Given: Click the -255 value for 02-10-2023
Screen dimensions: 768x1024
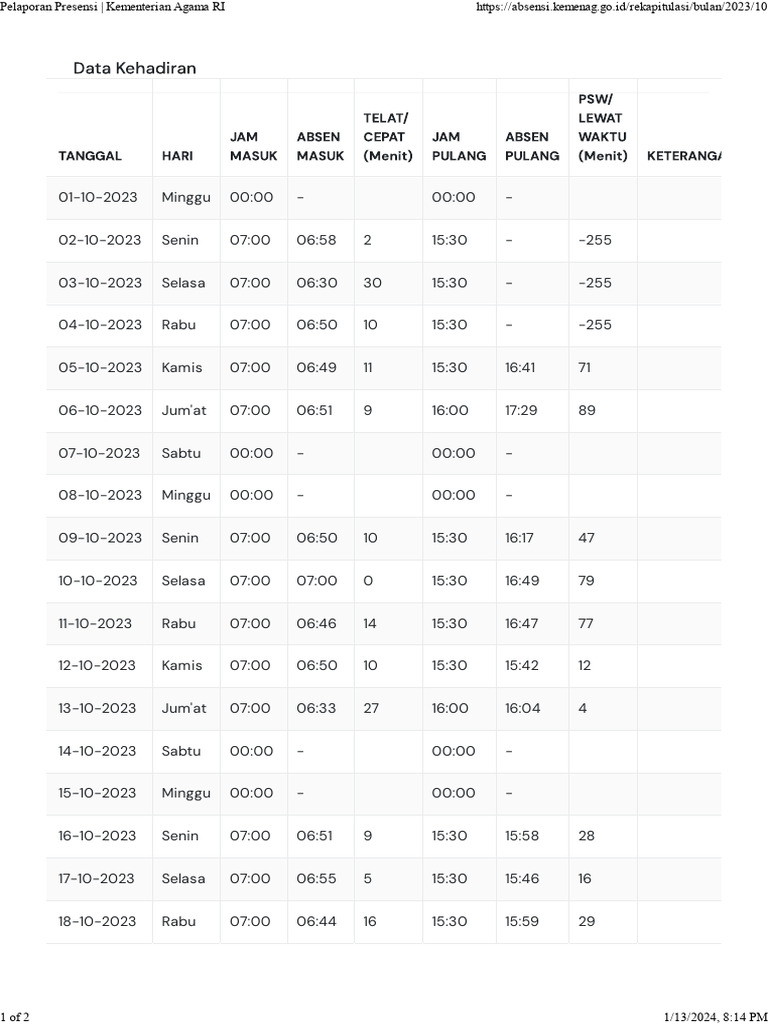Looking at the screenshot, I should [595, 240].
